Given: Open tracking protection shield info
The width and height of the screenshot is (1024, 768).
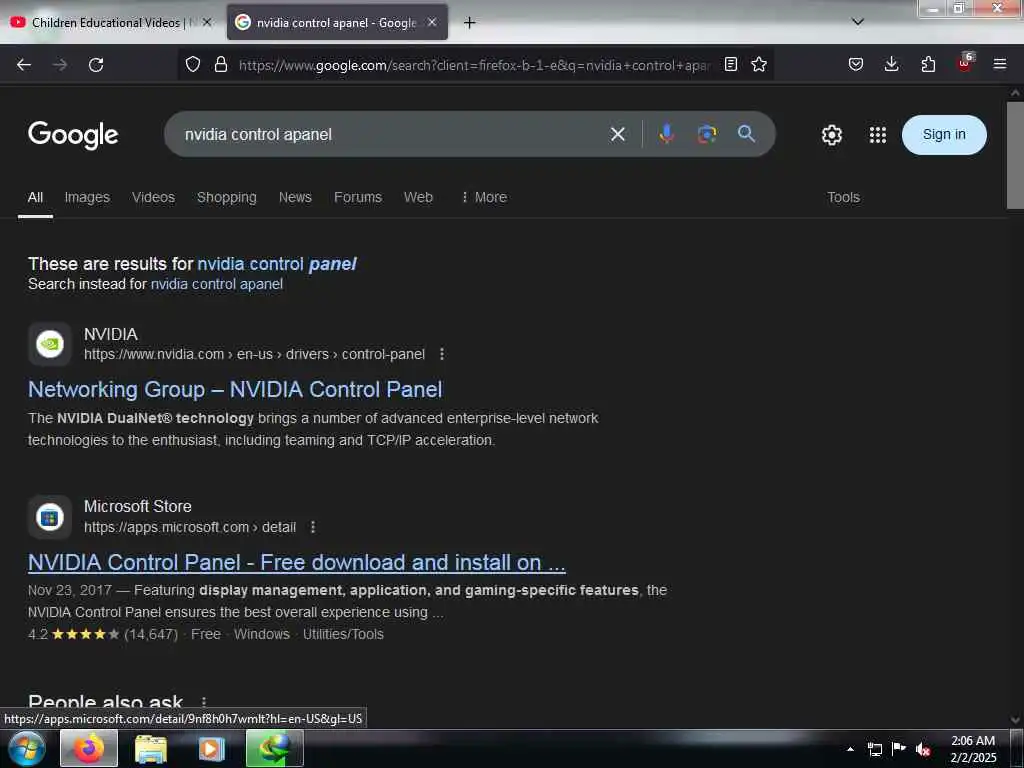Looking at the screenshot, I should point(193,64).
